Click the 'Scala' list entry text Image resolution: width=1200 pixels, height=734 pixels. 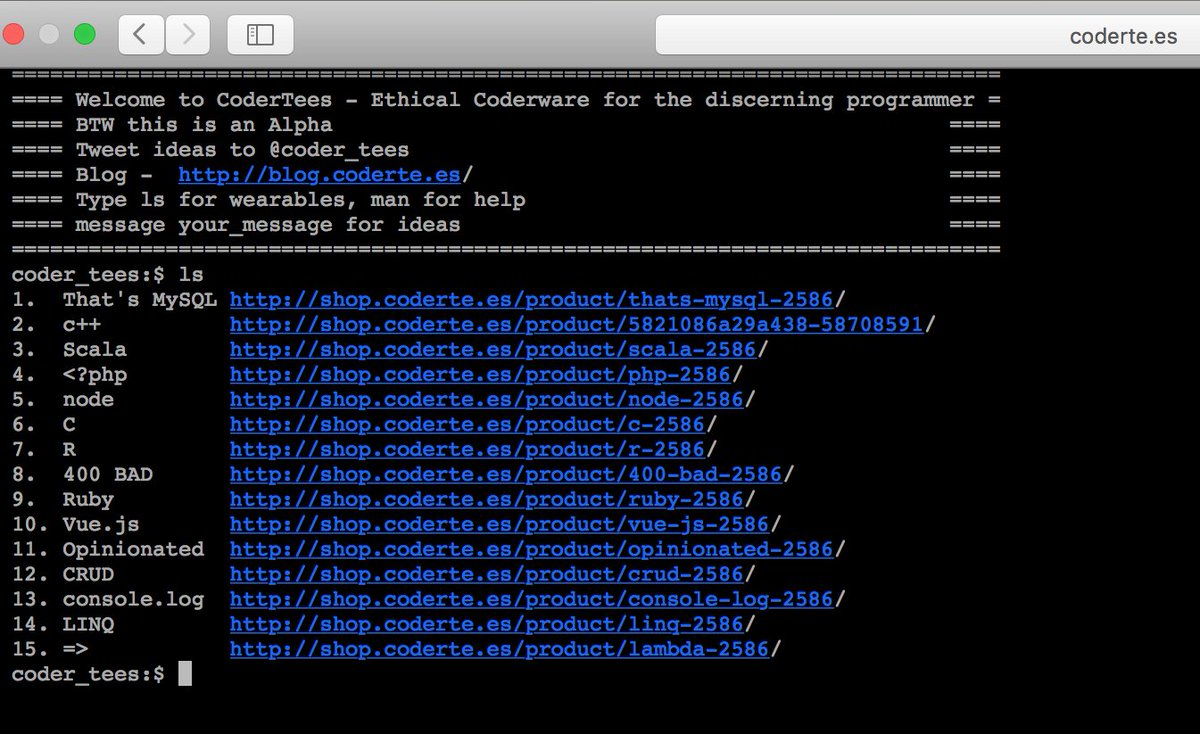(x=95, y=350)
